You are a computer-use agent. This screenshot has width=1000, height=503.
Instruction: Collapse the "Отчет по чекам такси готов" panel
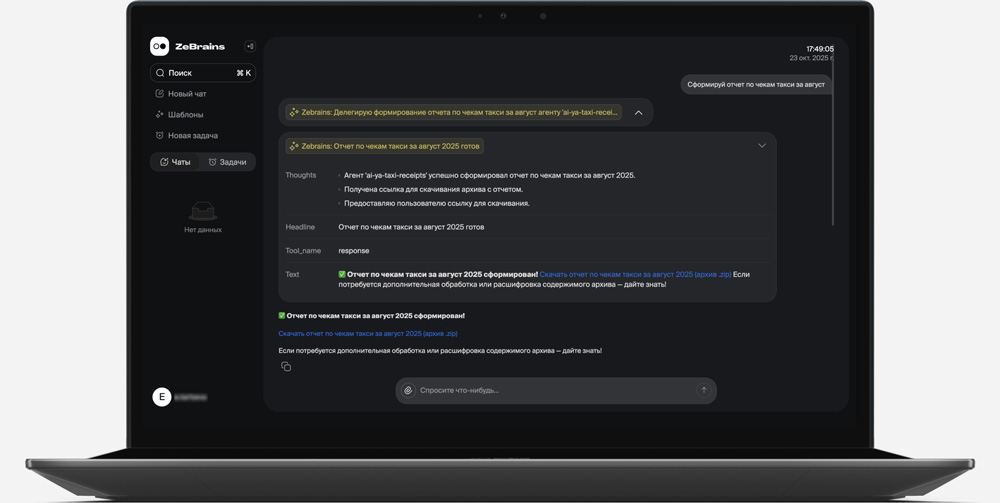tap(761, 146)
